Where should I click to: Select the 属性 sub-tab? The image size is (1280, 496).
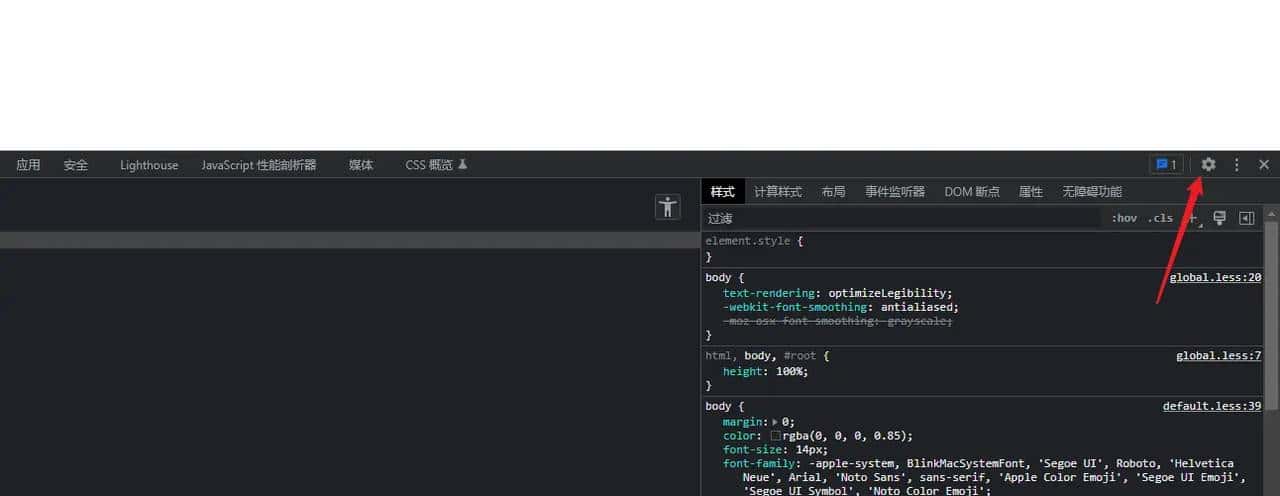point(1030,191)
